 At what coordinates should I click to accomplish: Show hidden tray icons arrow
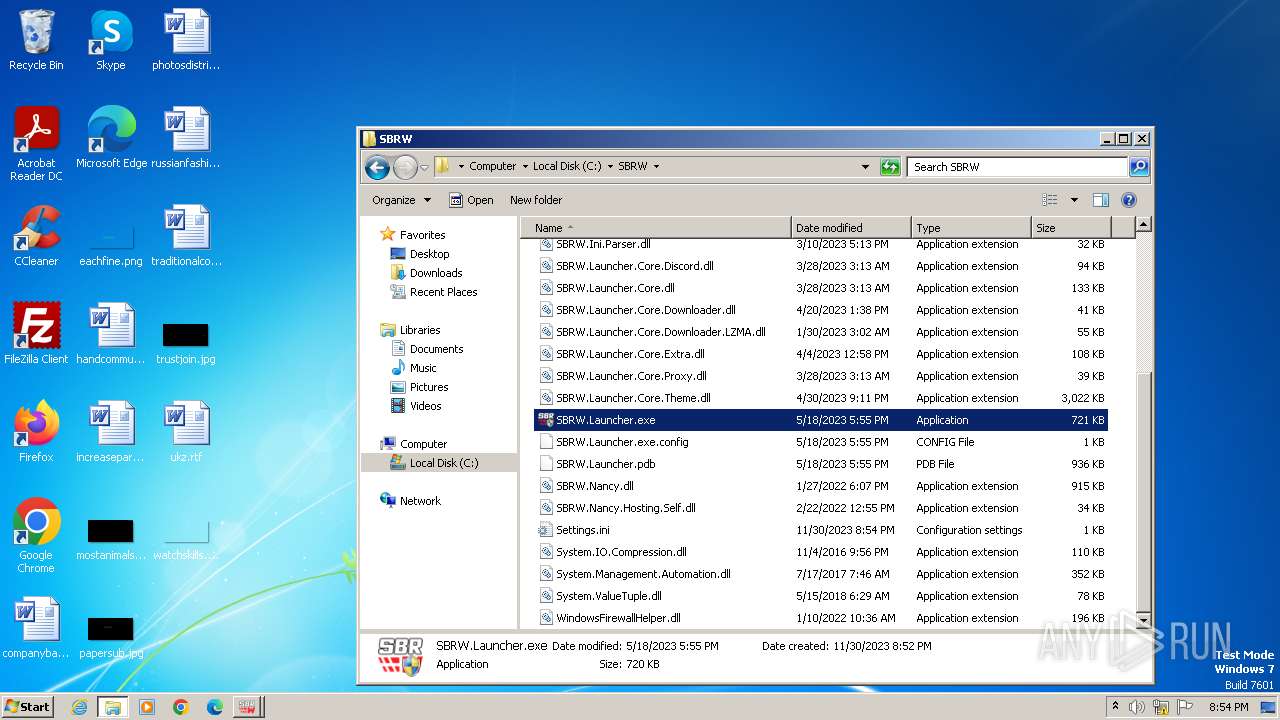(1115, 707)
